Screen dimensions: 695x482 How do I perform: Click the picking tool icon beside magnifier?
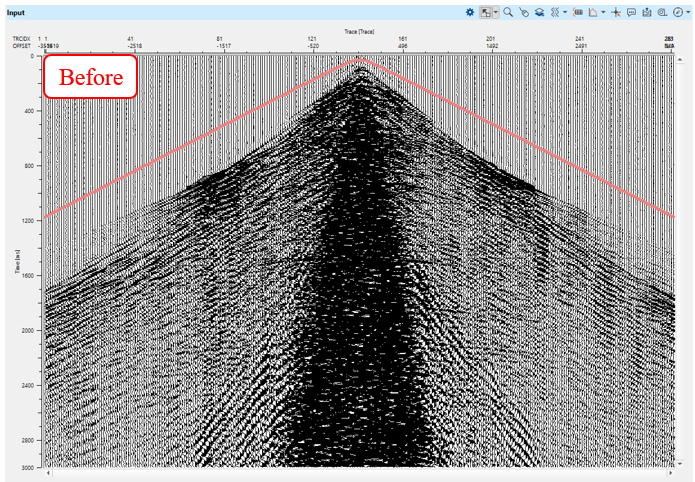pyautogui.click(x=524, y=12)
